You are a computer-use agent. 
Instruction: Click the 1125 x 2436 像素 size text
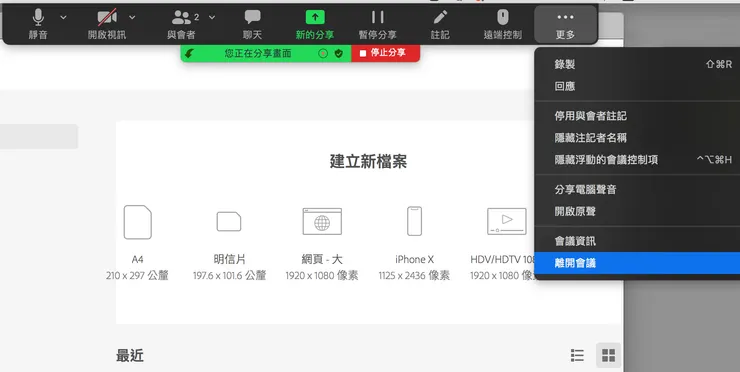414,276
